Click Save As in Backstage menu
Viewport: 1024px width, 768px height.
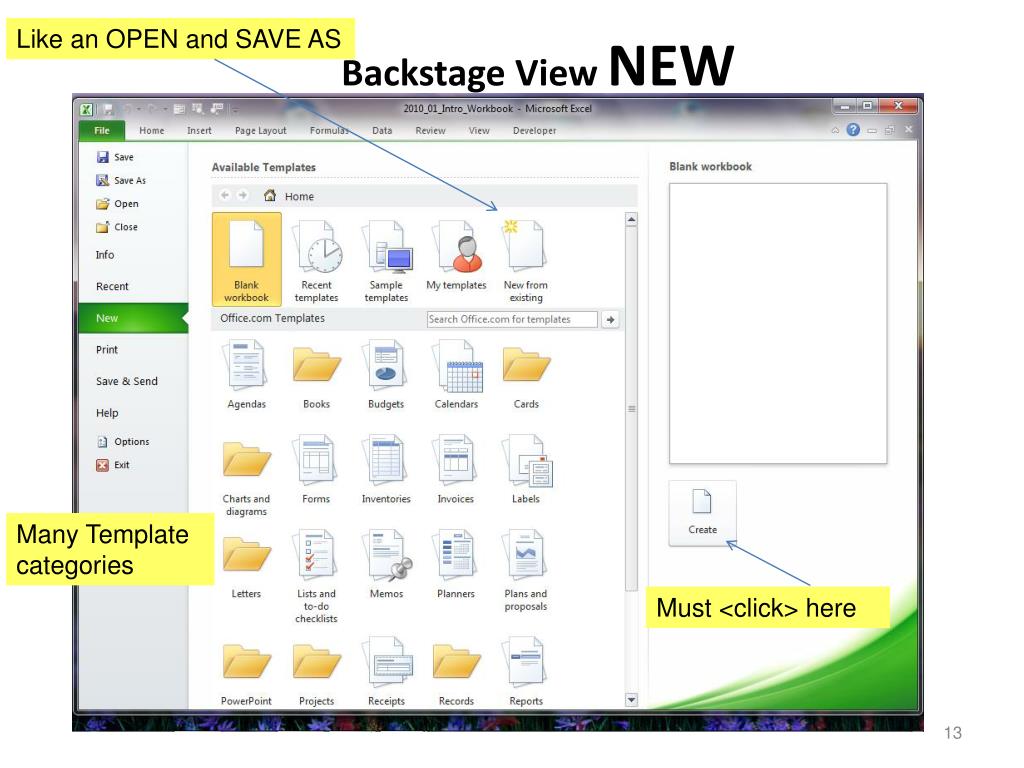coord(121,180)
